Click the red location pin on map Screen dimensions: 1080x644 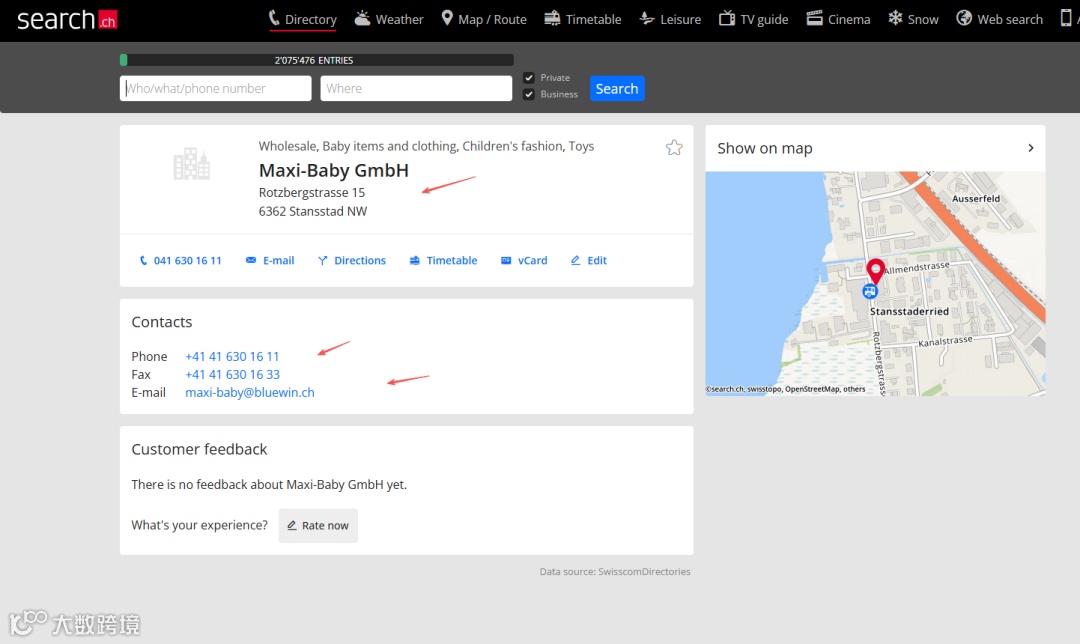(875, 271)
